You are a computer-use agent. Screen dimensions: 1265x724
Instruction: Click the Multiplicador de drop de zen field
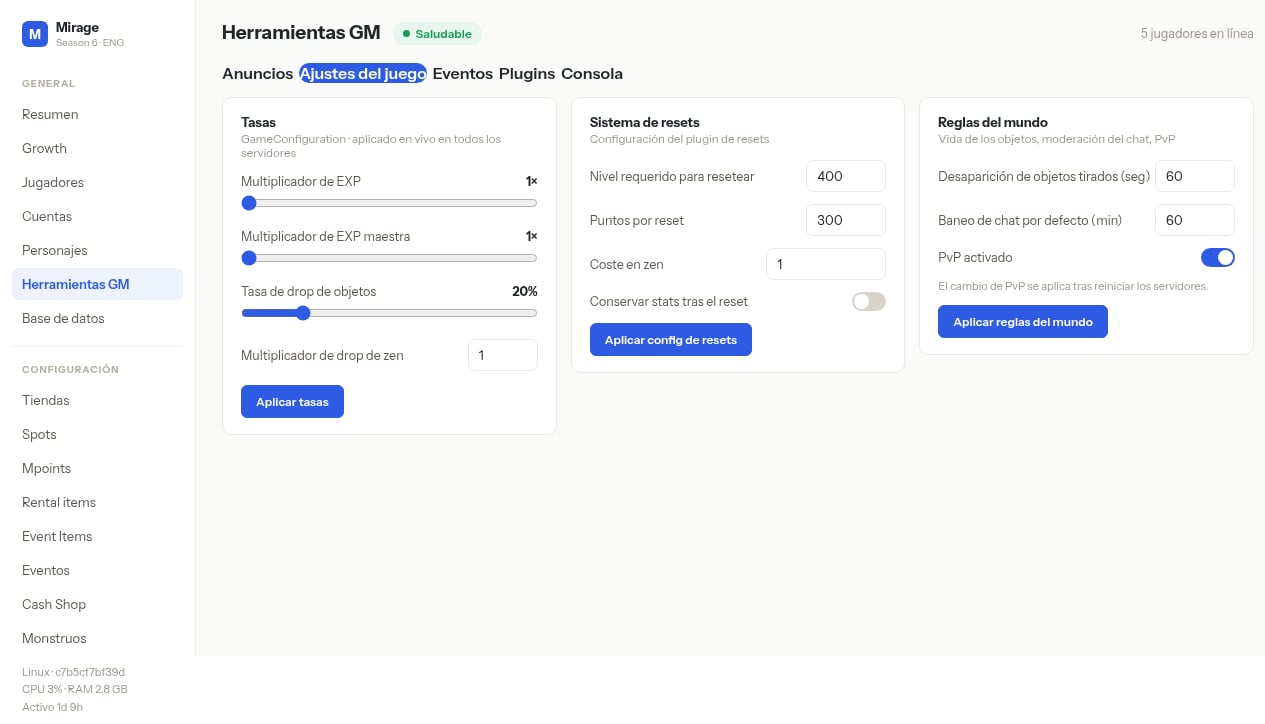(x=503, y=355)
